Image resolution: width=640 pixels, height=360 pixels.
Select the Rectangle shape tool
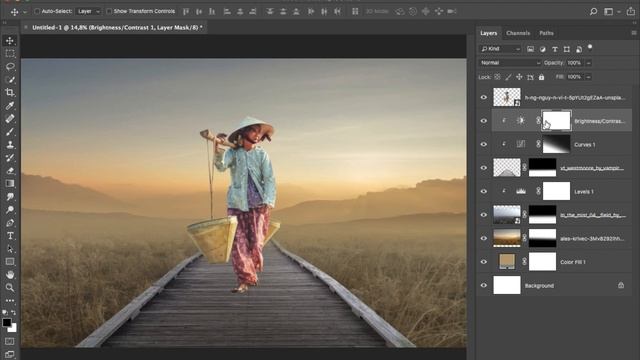tap(10, 262)
